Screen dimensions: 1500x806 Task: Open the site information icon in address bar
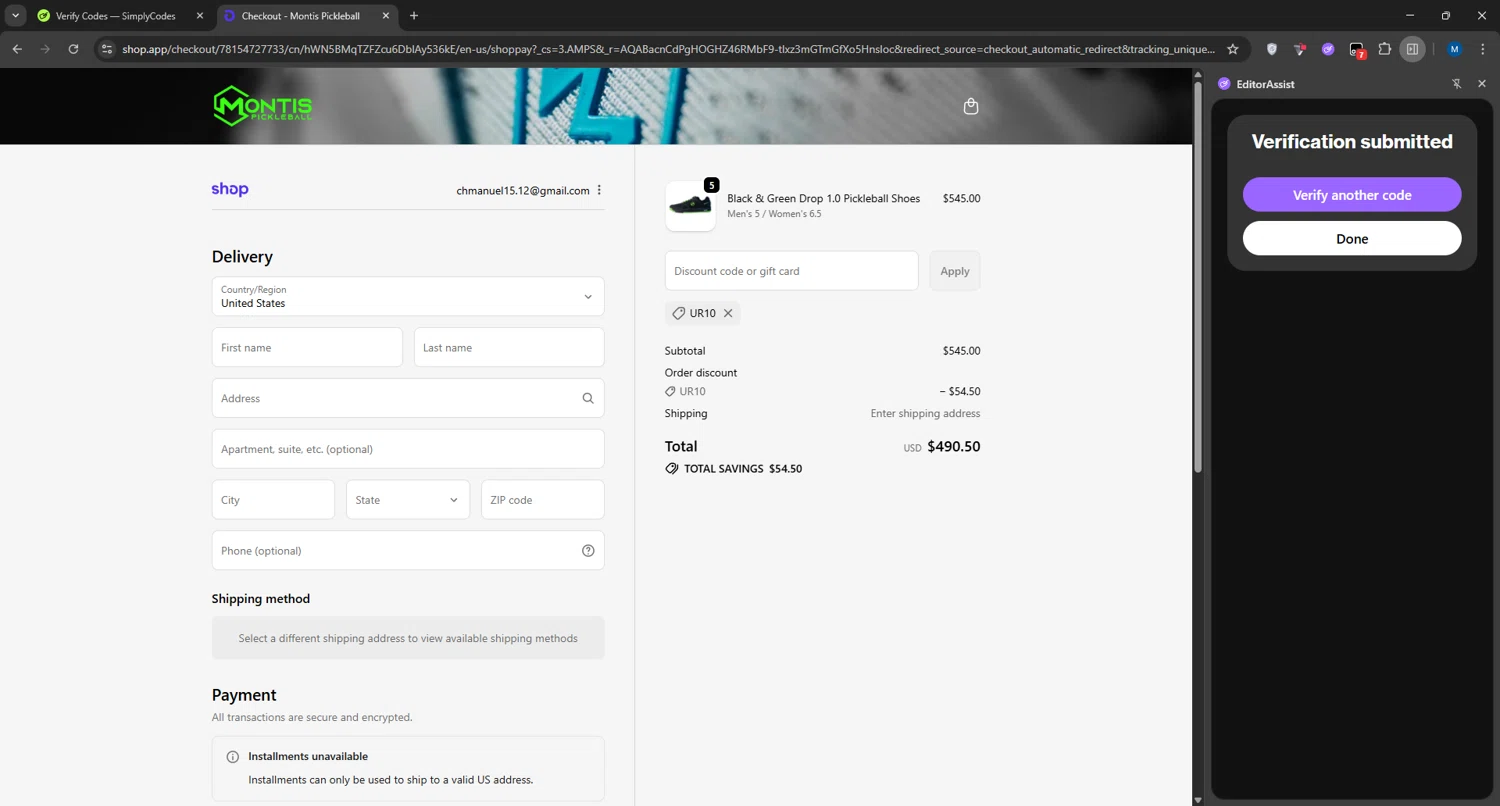[107, 49]
